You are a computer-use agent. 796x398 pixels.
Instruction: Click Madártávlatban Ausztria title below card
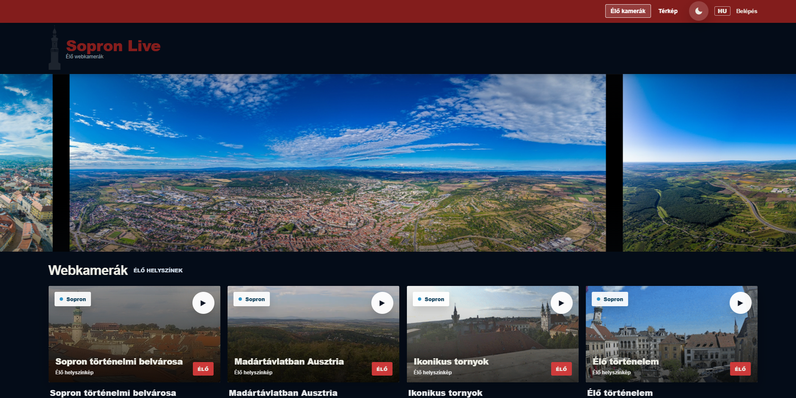pyautogui.click(x=283, y=393)
